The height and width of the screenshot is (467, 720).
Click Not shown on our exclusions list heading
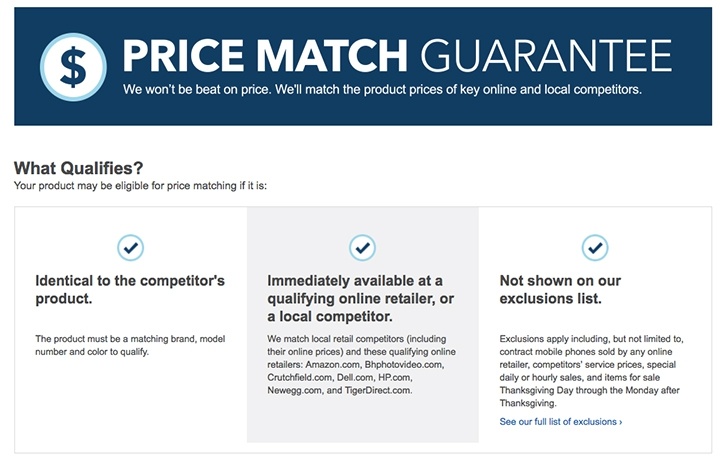tap(560, 289)
